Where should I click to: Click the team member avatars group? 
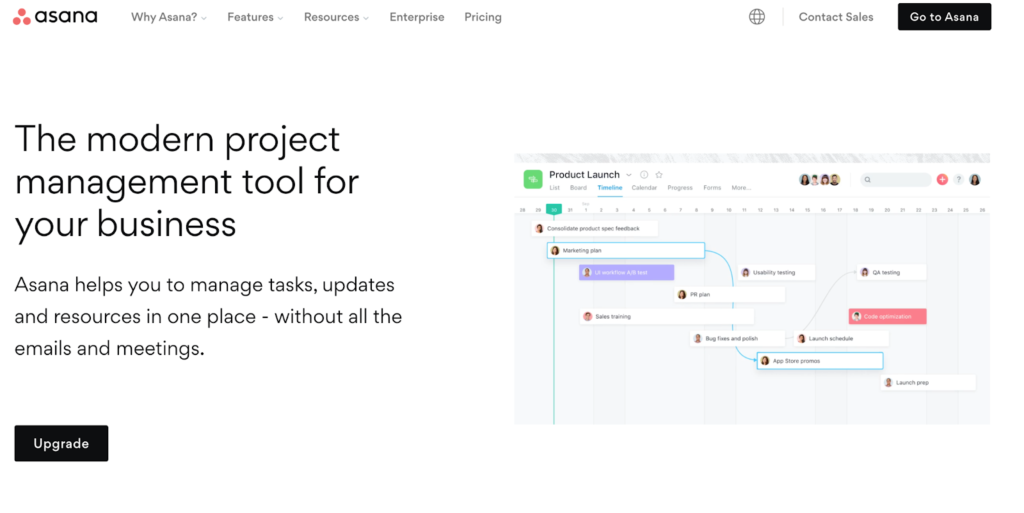point(820,179)
